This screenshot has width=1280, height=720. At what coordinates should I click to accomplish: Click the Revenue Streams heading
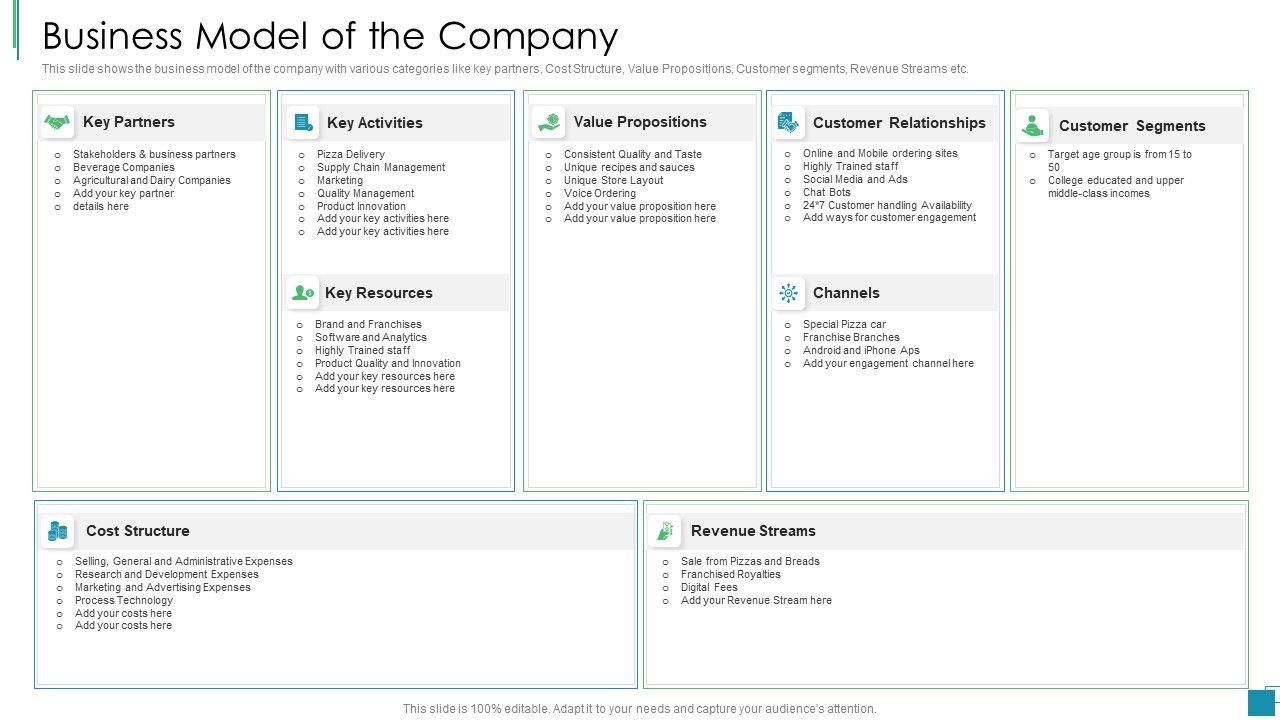pyautogui.click(x=753, y=531)
